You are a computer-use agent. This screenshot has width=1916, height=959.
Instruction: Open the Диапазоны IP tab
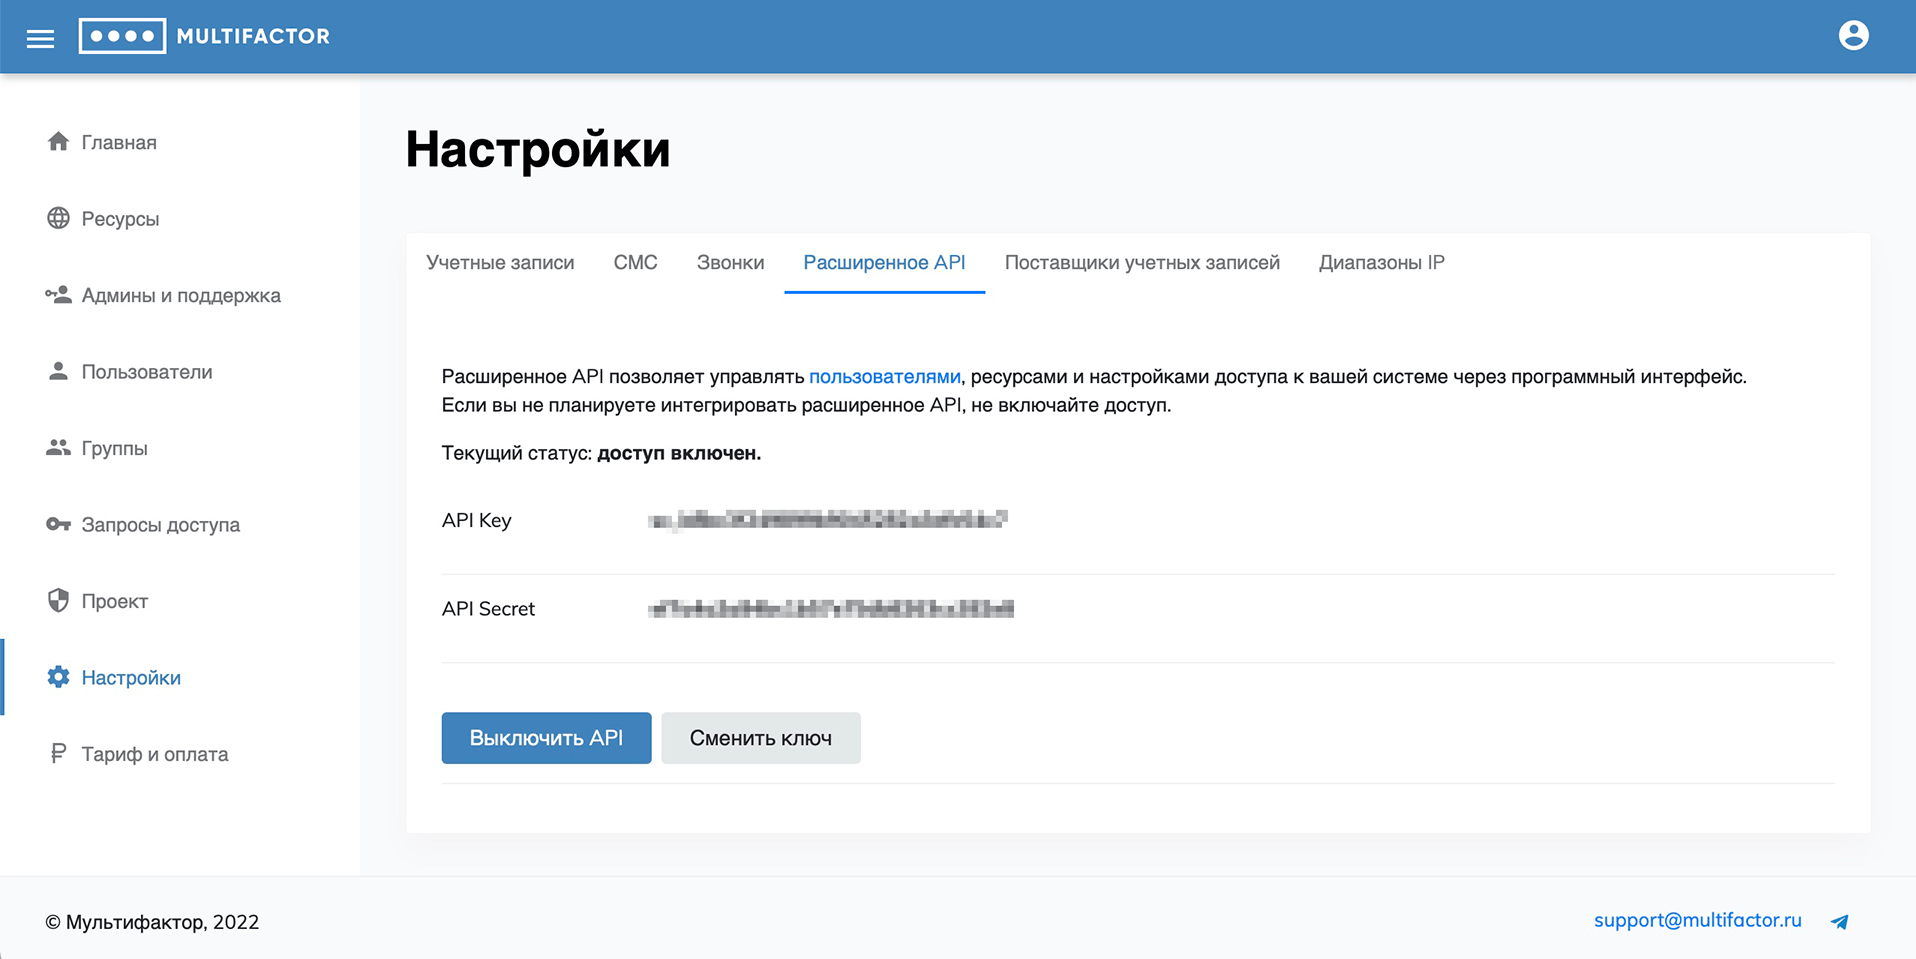pos(1381,263)
